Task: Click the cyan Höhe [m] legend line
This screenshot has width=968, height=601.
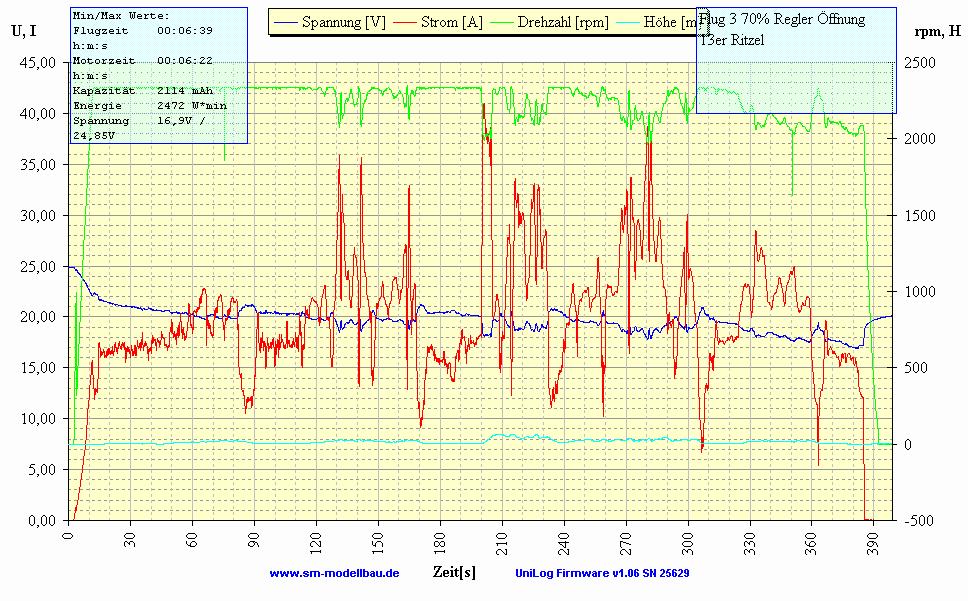Action: [634, 22]
